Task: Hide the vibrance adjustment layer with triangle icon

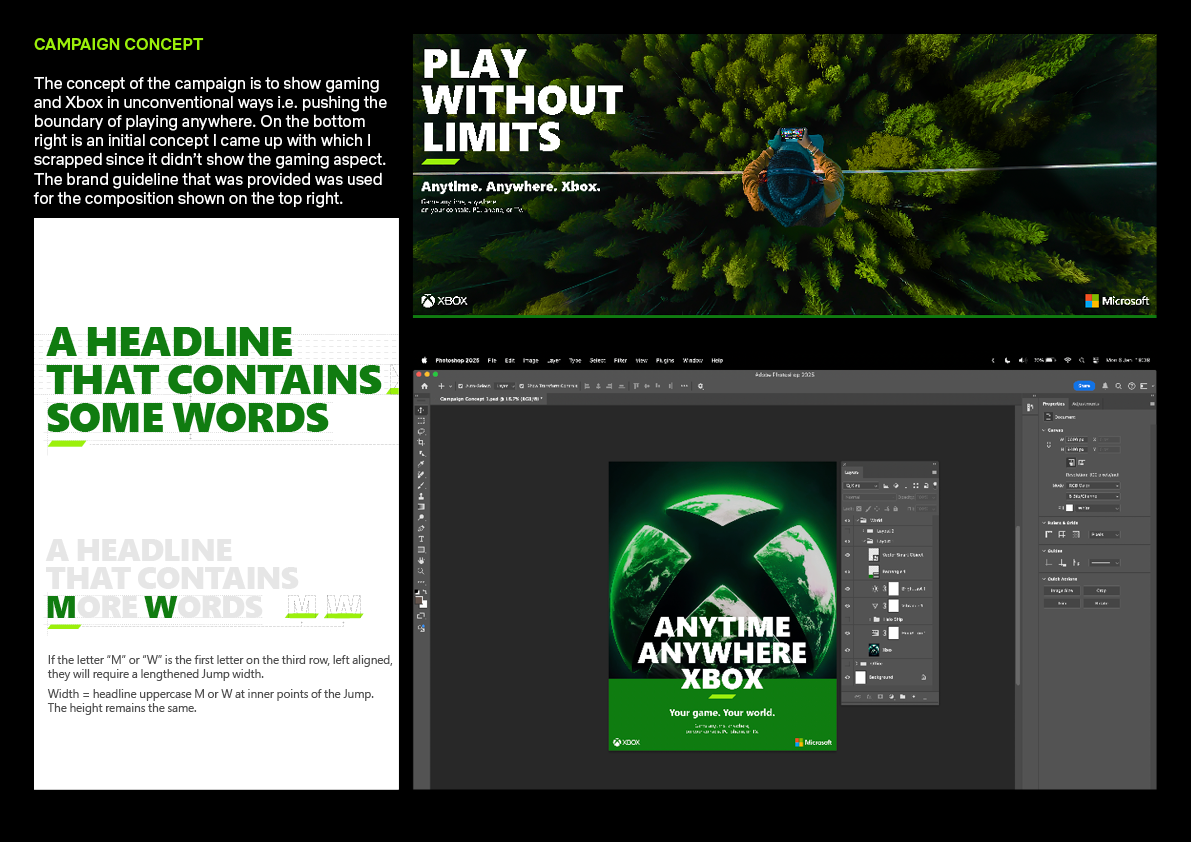Action: 847,606
